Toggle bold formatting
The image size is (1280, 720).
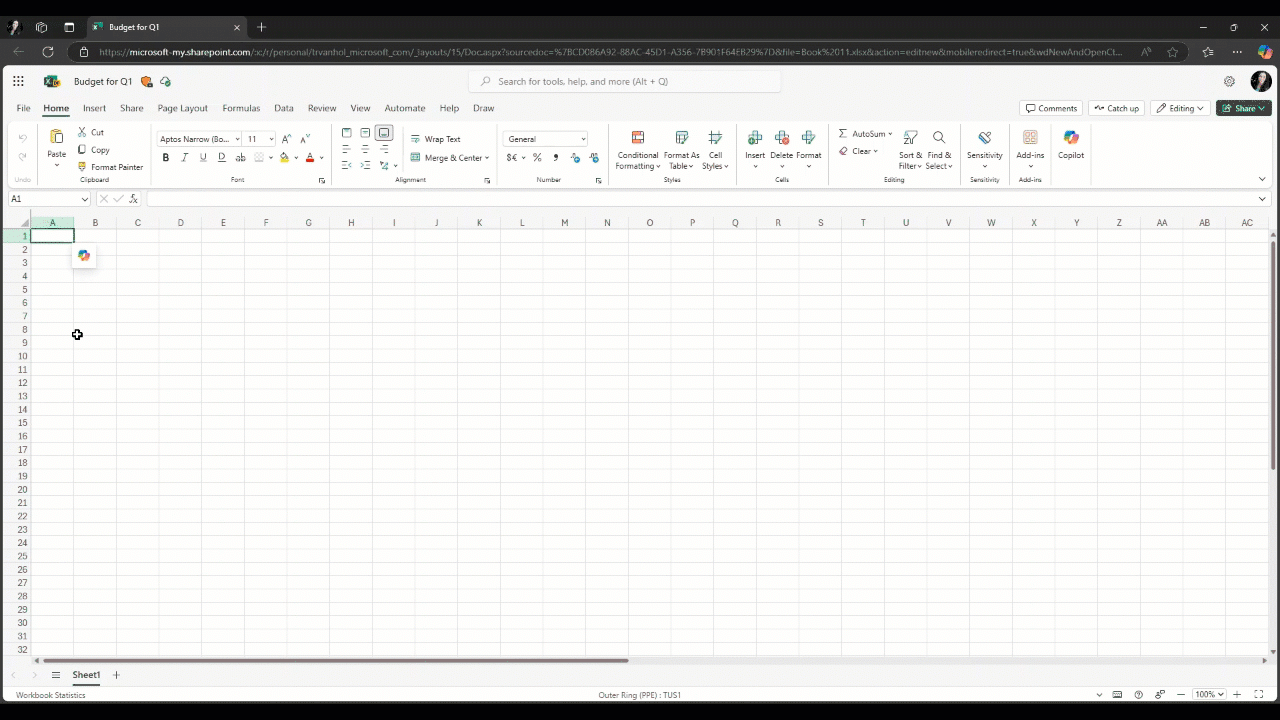click(x=165, y=158)
